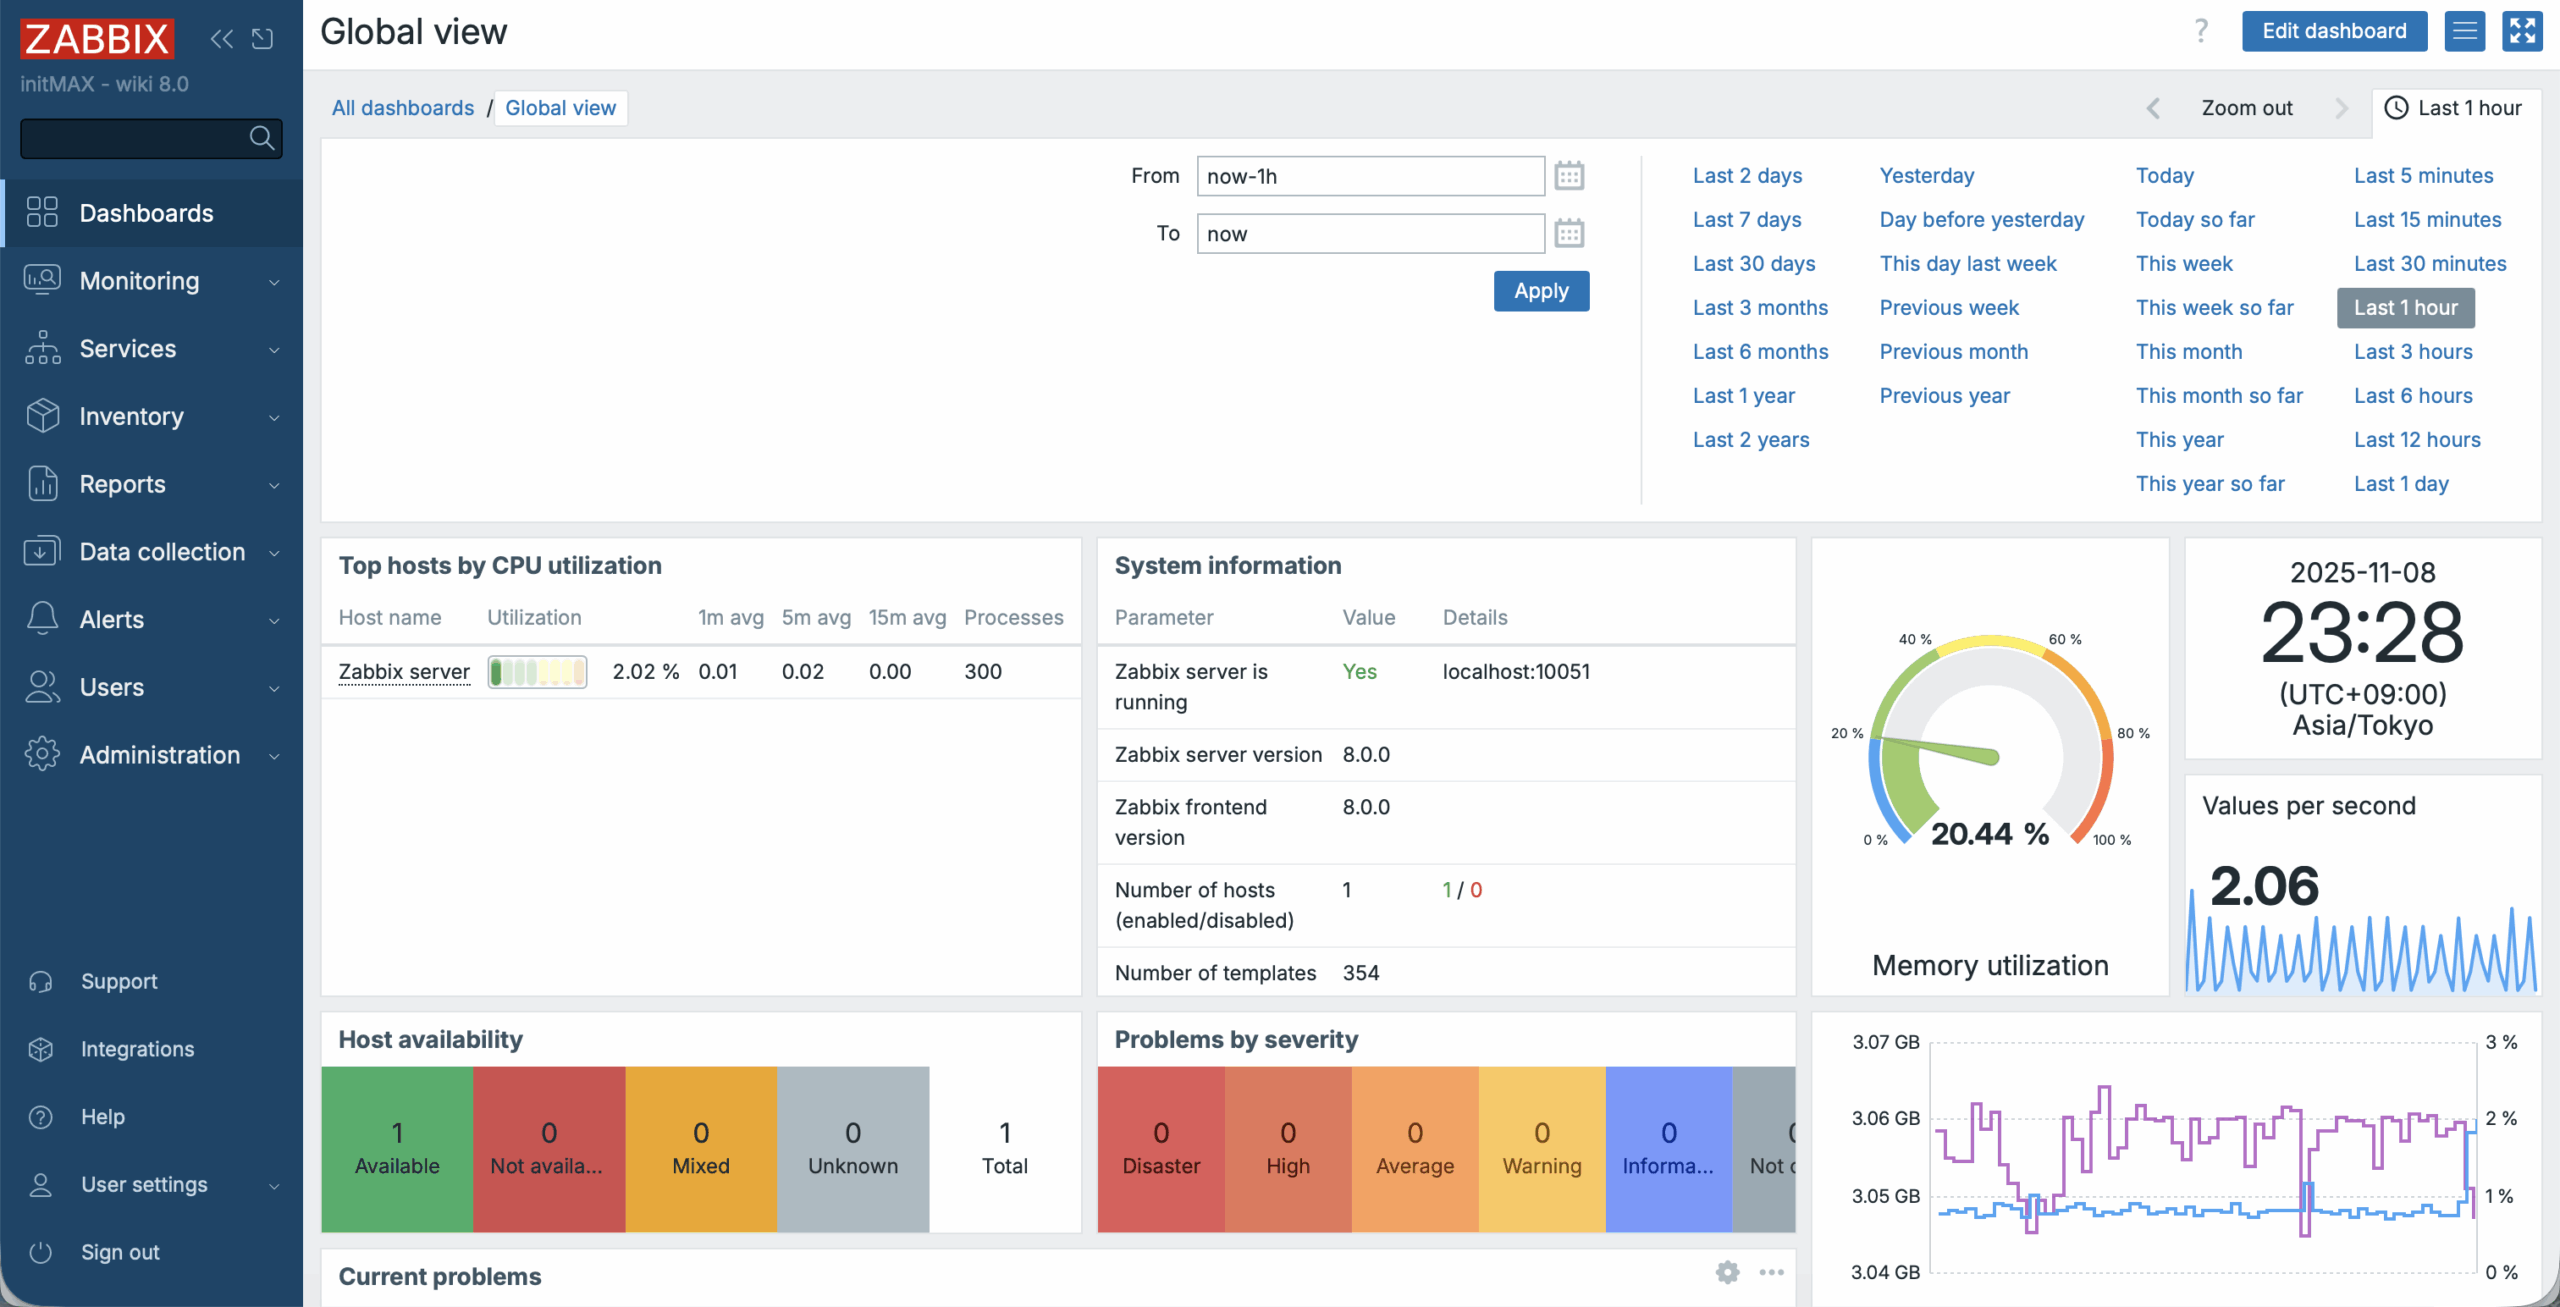2560x1307 pixels.
Task: Click the Current problems widget gear icon
Action: 1727,1272
